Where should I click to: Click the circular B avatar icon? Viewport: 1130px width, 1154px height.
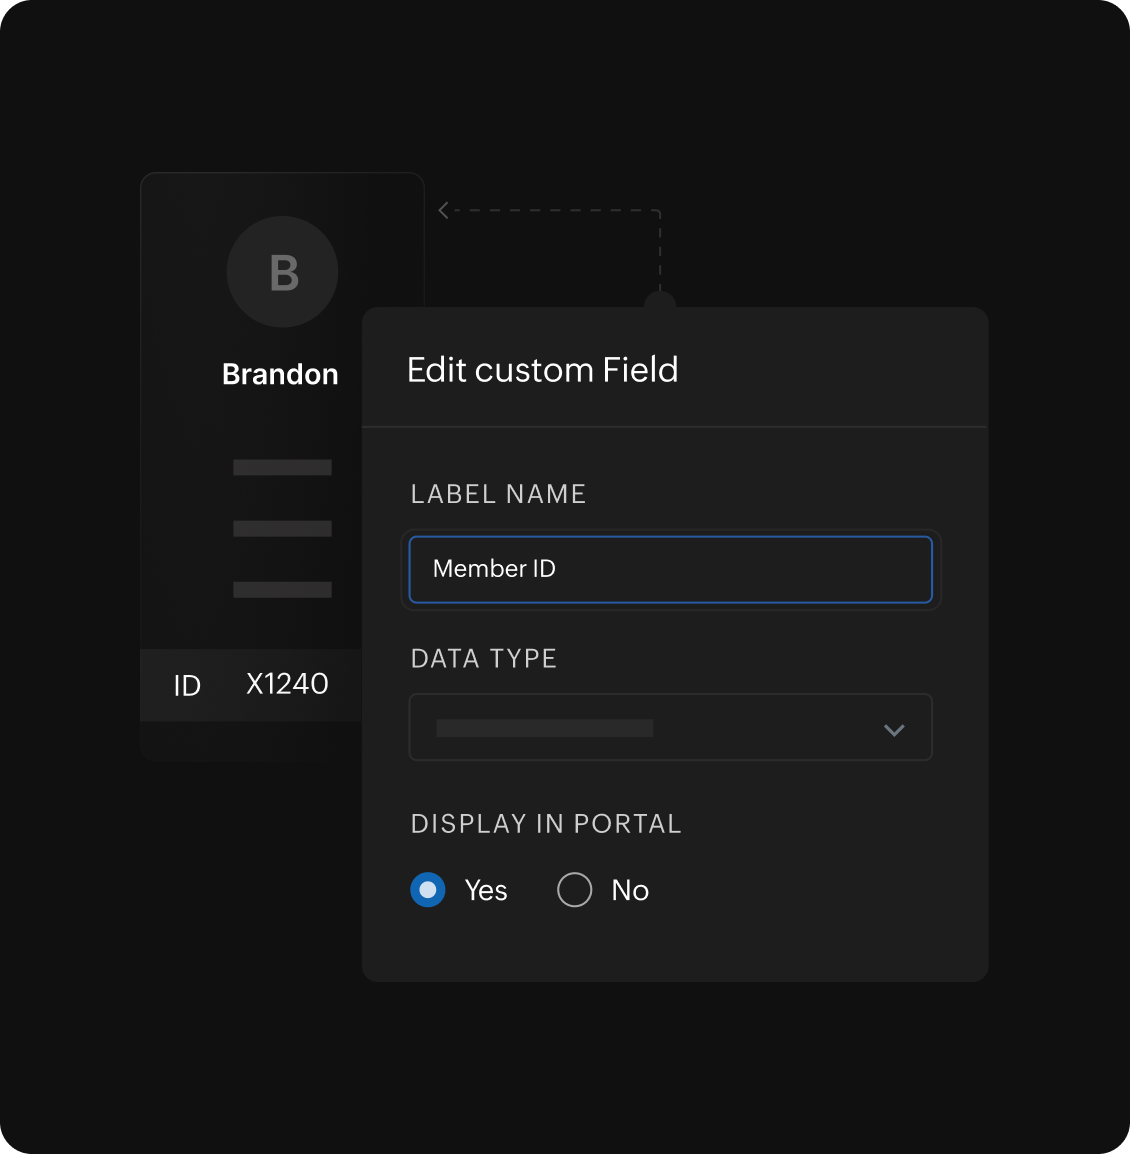coord(282,272)
